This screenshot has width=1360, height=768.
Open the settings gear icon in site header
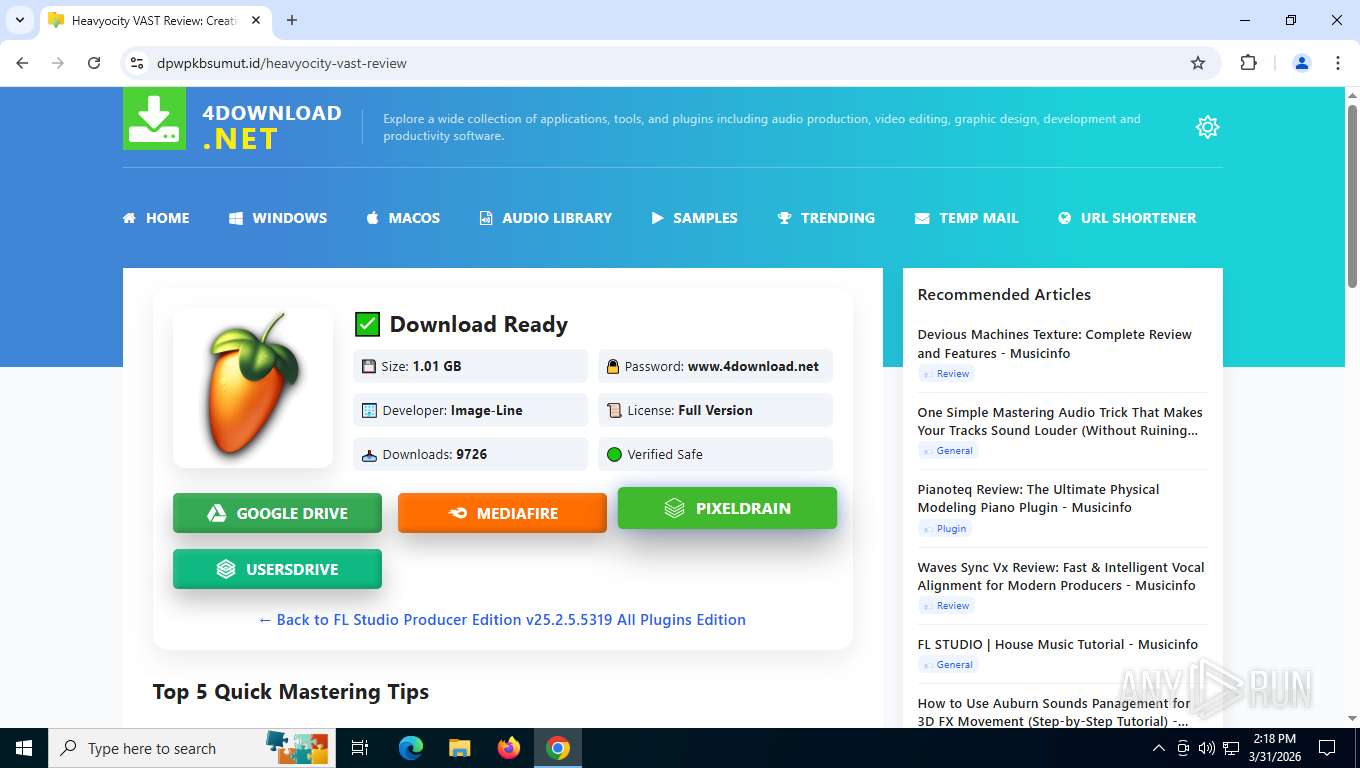[x=1207, y=127]
